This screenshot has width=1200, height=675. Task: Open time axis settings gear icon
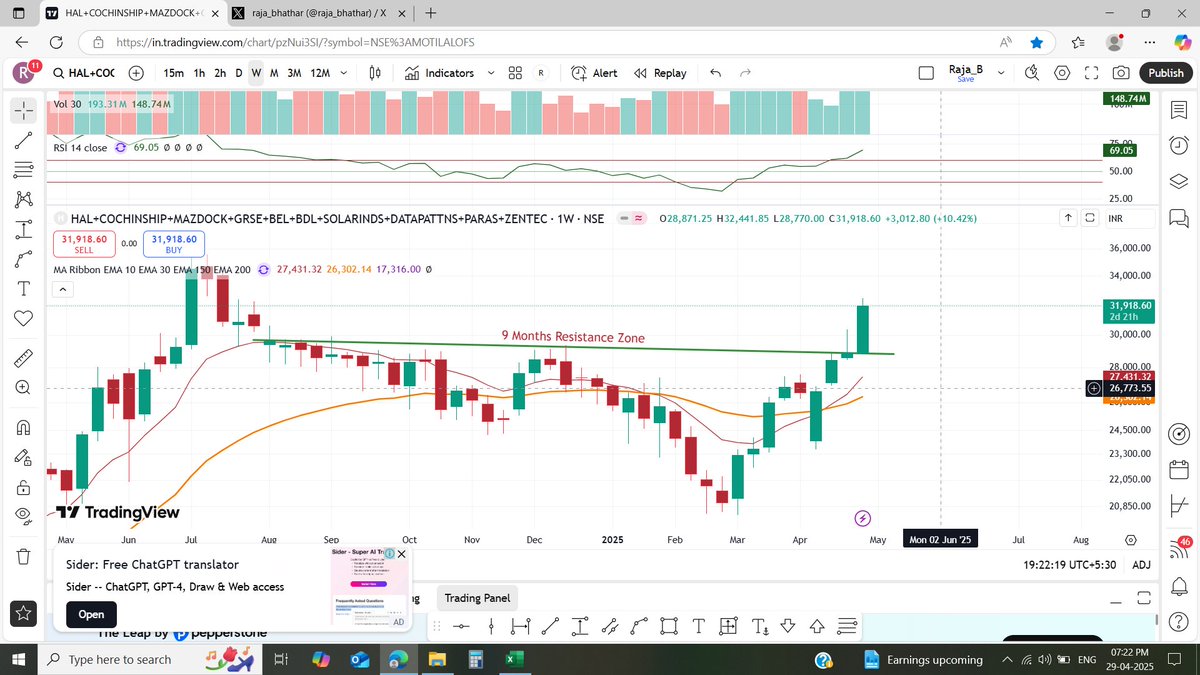(x=1131, y=539)
